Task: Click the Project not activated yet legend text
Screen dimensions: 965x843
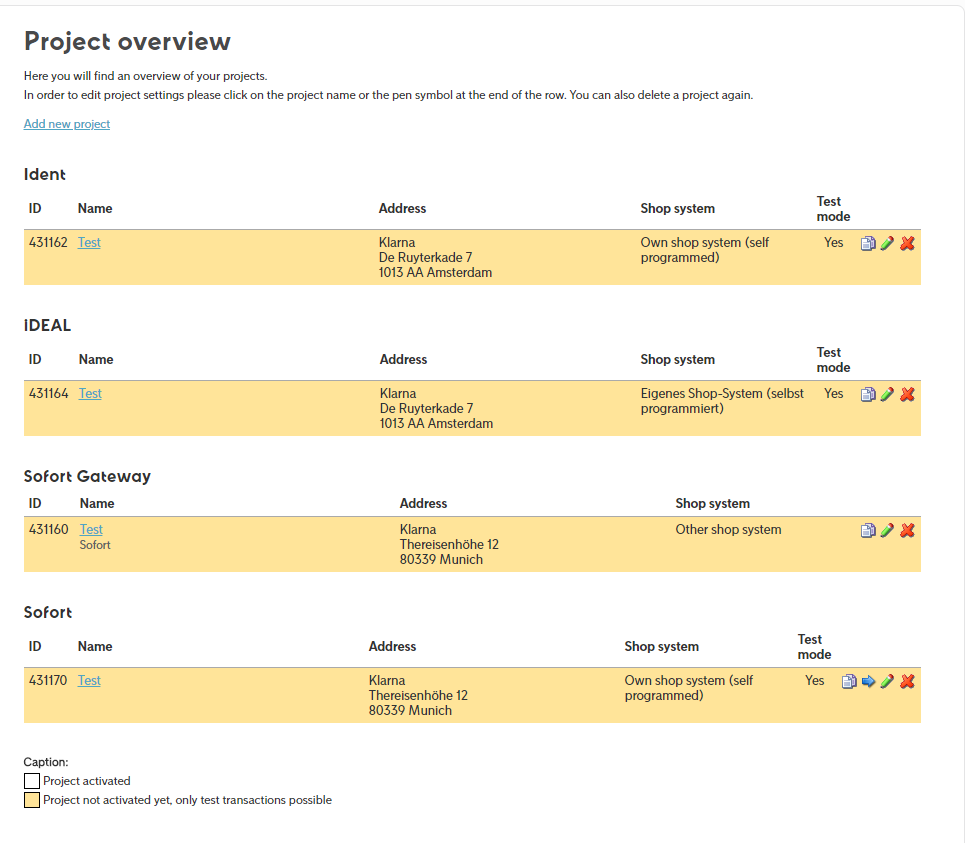Action: 188,800
